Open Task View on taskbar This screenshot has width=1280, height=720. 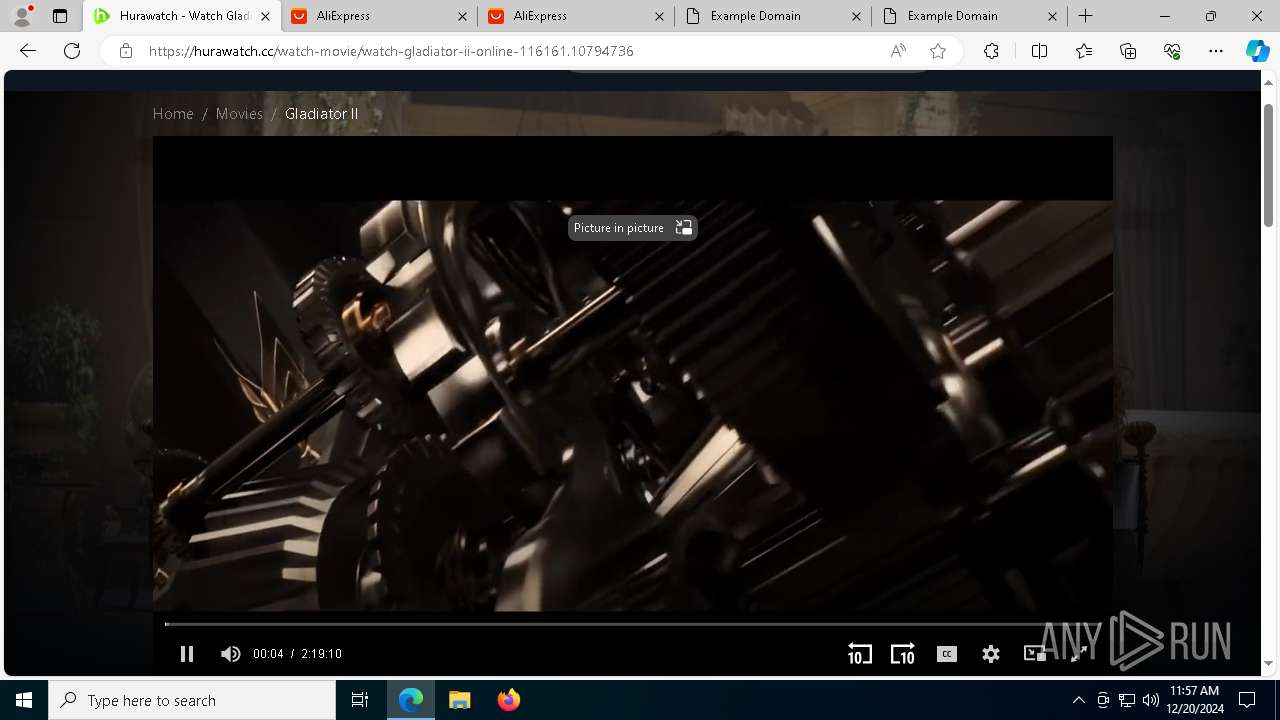click(x=360, y=700)
